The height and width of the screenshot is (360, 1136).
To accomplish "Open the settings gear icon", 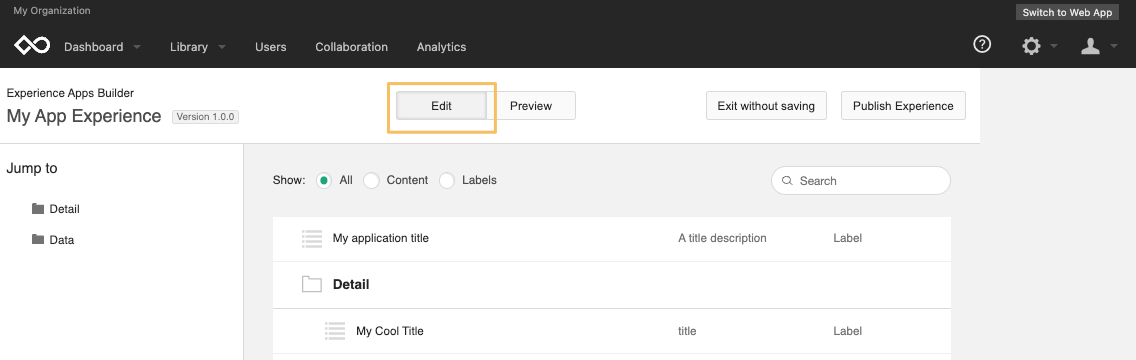I will click(x=1031, y=46).
